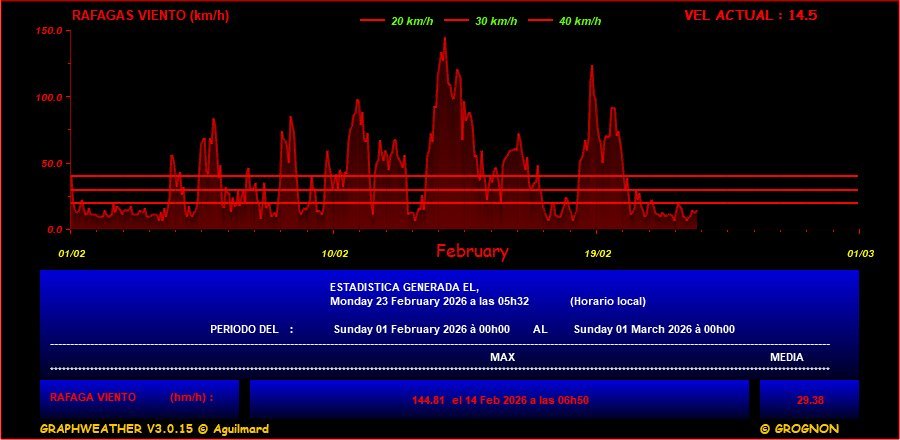Click the 150.0 y-axis value
This screenshot has height=440, width=900.
(50, 31)
